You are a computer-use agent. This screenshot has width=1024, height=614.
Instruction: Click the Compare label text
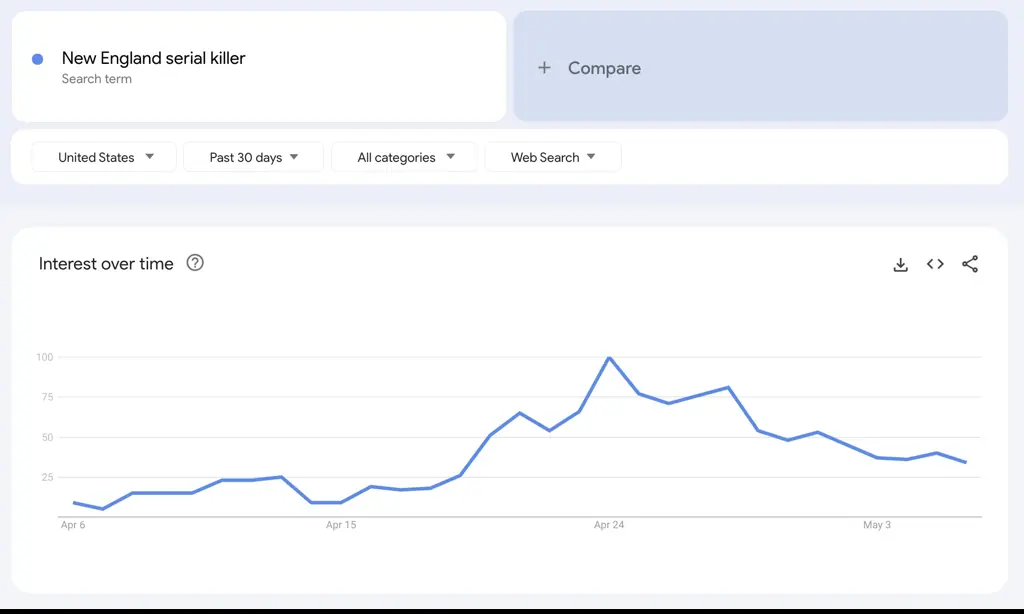tap(604, 68)
